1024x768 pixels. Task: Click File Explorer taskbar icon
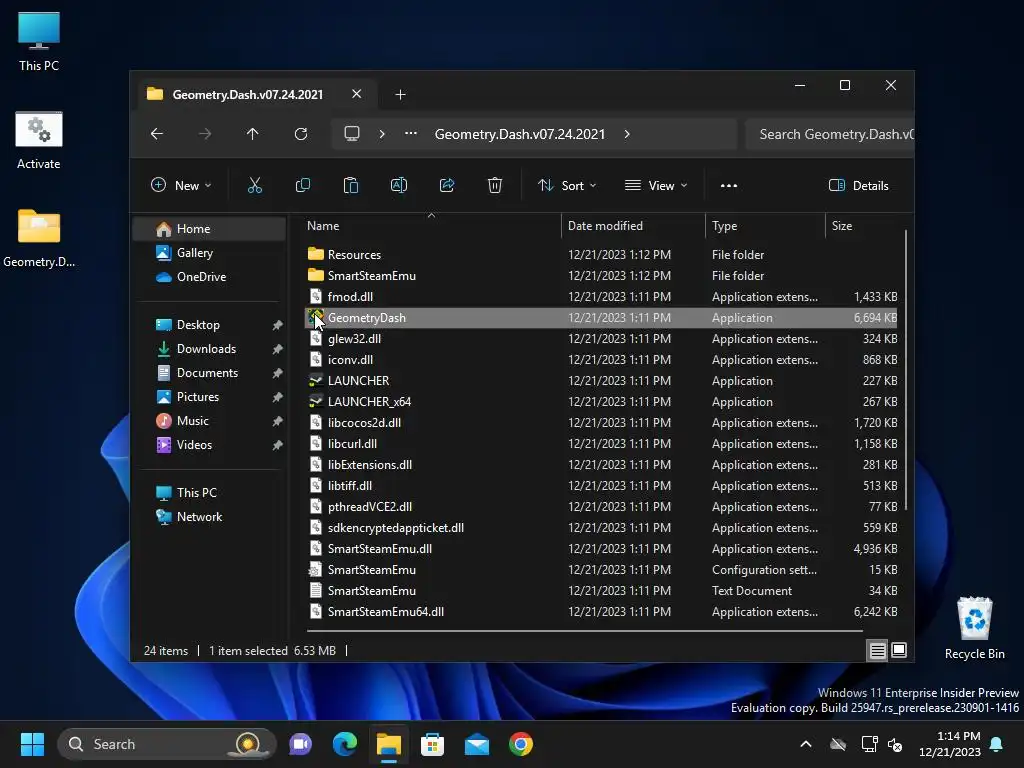pyautogui.click(x=389, y=744)
